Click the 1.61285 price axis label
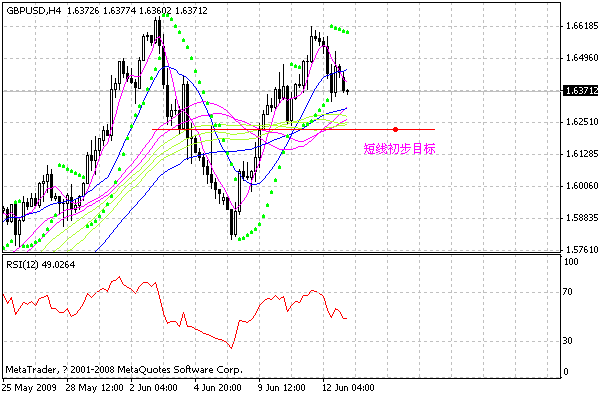The height and width of the screenshot is (395, 598). coord(582,154)
